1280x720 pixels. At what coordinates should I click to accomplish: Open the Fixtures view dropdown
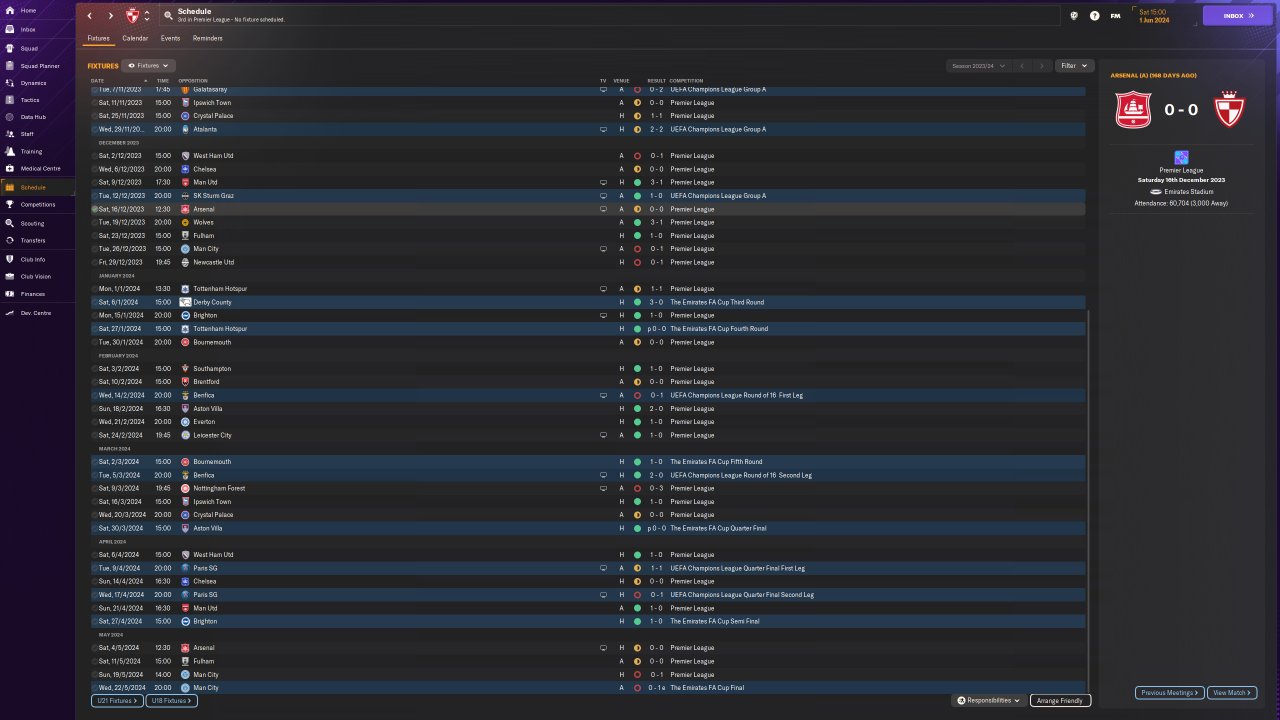tap(149, 66)
